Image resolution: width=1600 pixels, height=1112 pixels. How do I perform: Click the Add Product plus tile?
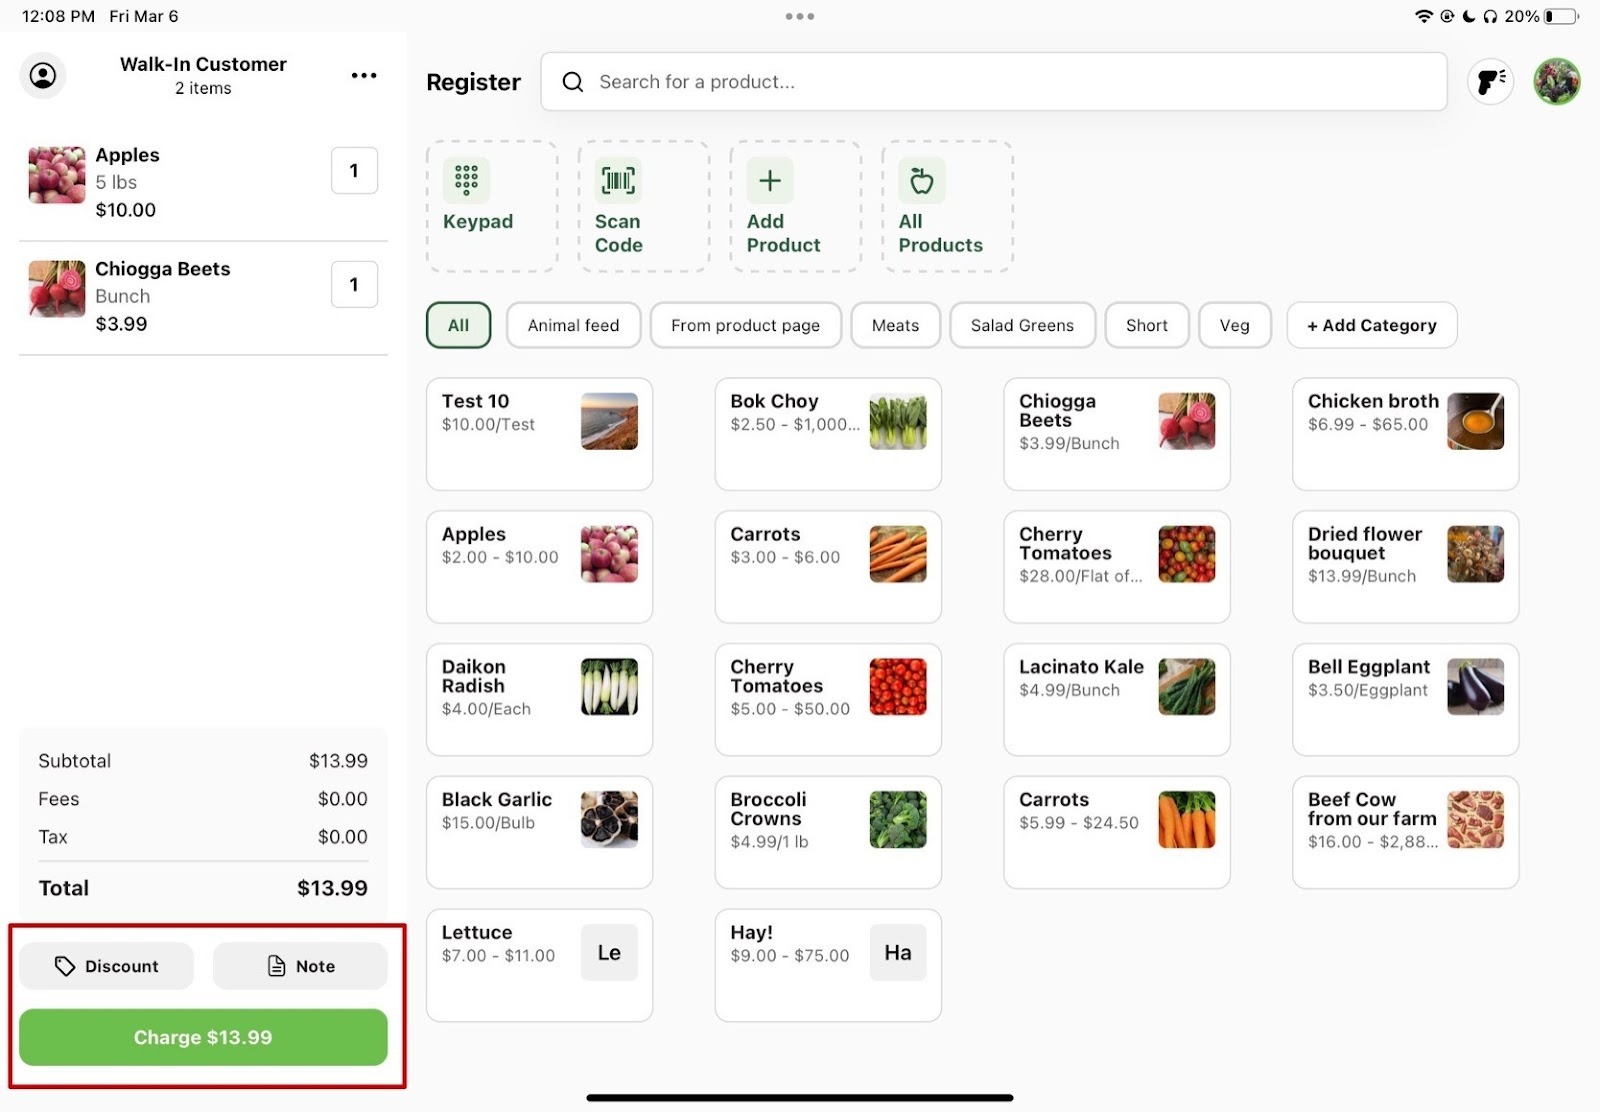click(795, 206)
